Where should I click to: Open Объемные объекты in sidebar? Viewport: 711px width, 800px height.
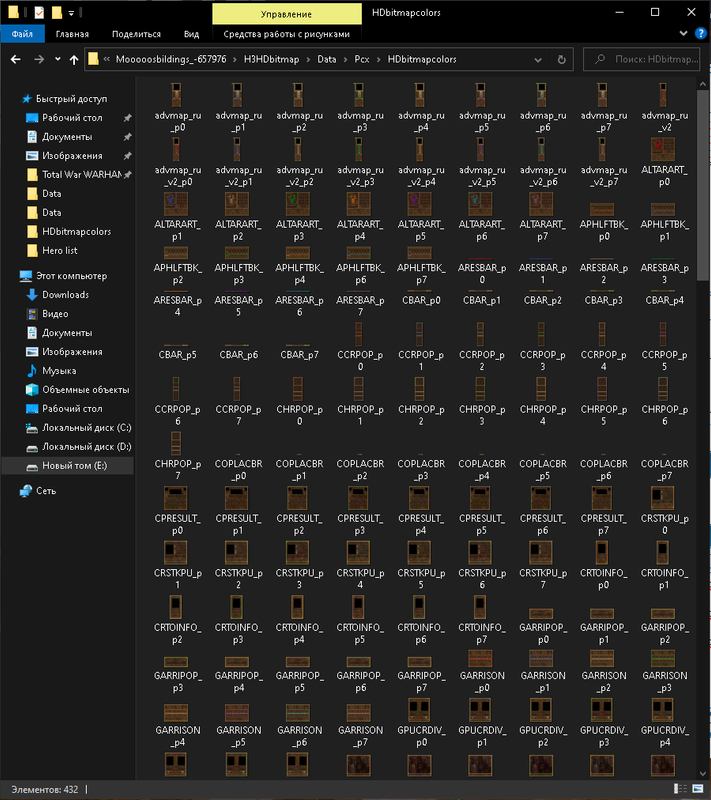pyautogui.click(x=85, y=390)
